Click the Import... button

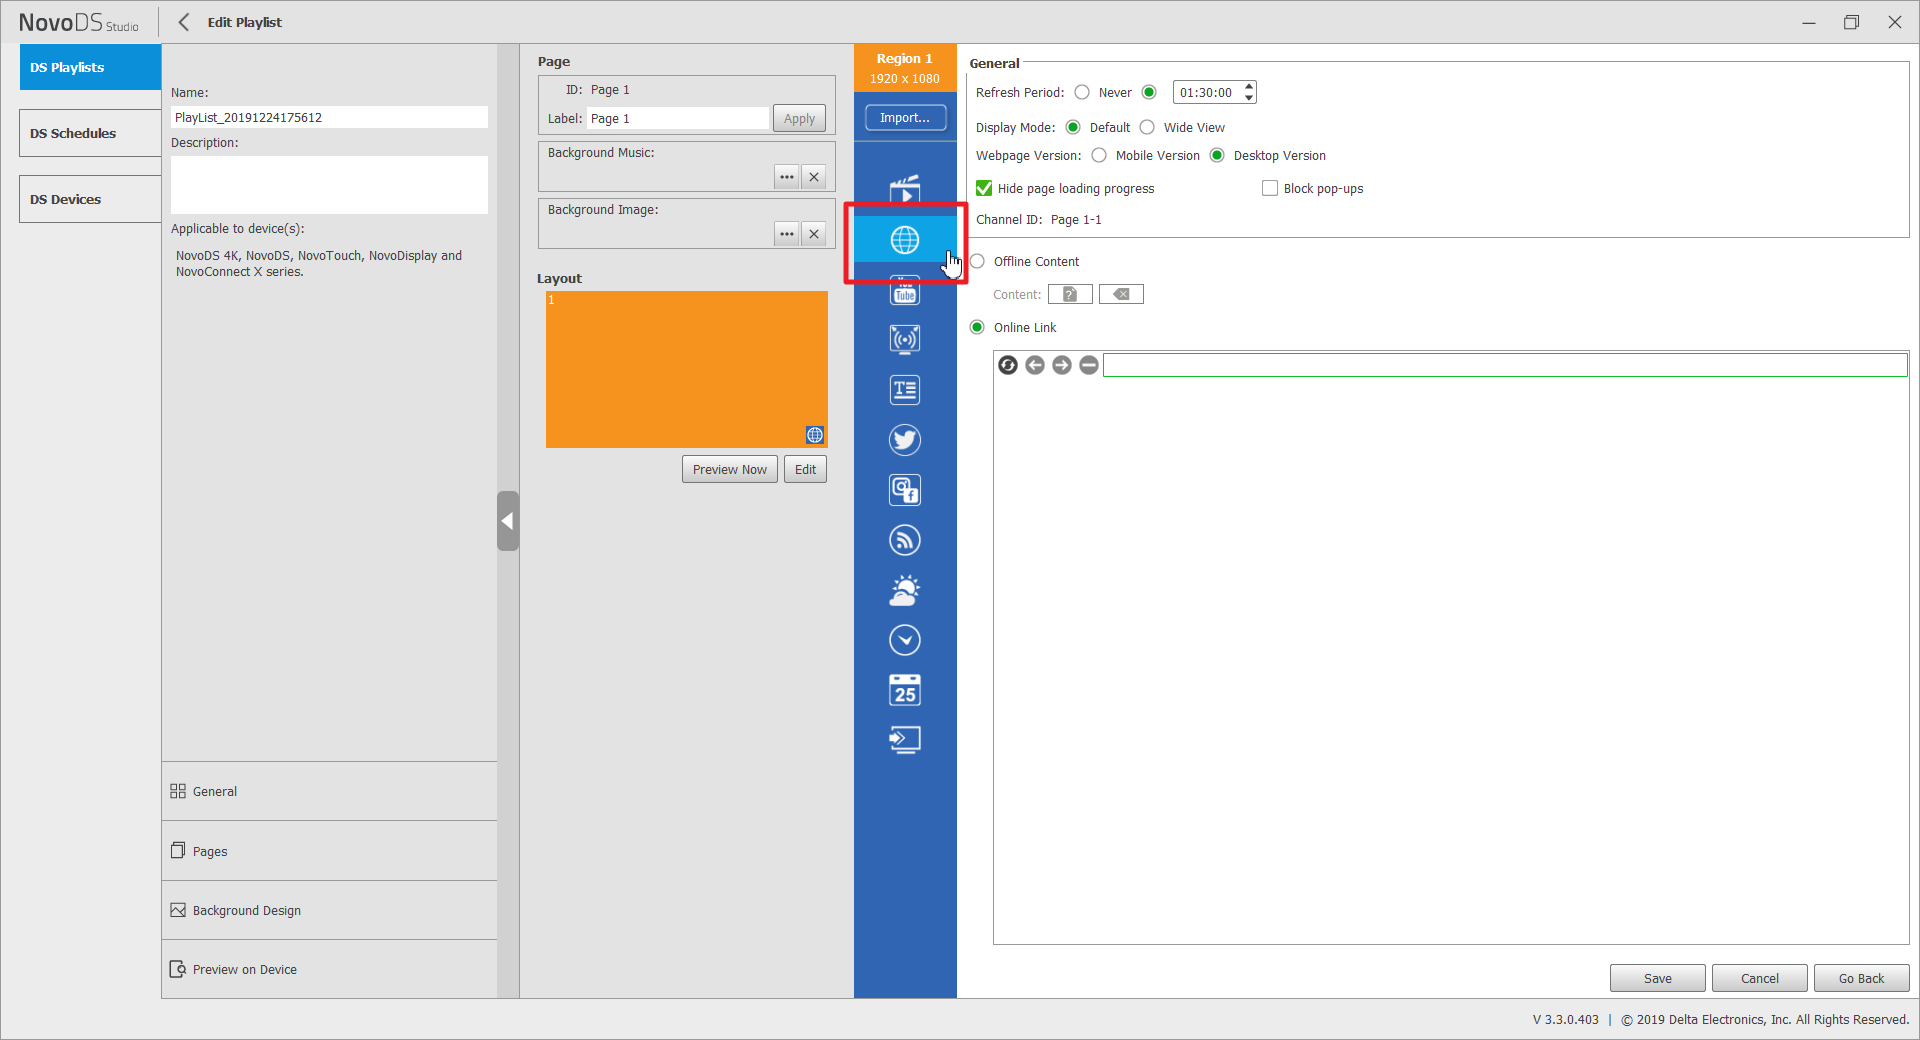[905, 117]
